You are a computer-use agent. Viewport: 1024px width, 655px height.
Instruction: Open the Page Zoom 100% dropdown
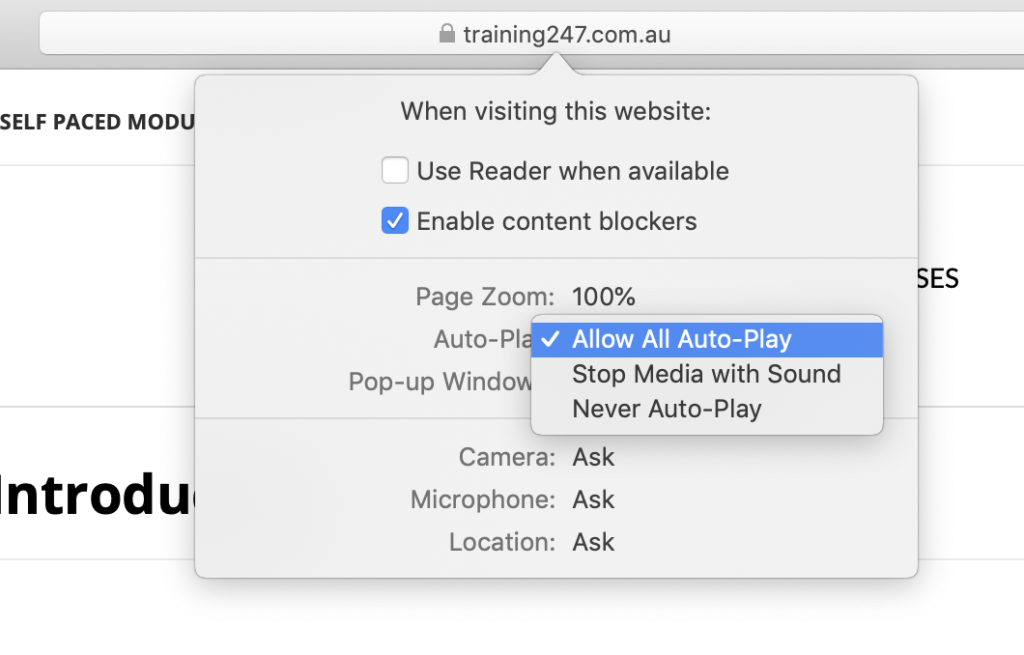click(x=603, y=297)
